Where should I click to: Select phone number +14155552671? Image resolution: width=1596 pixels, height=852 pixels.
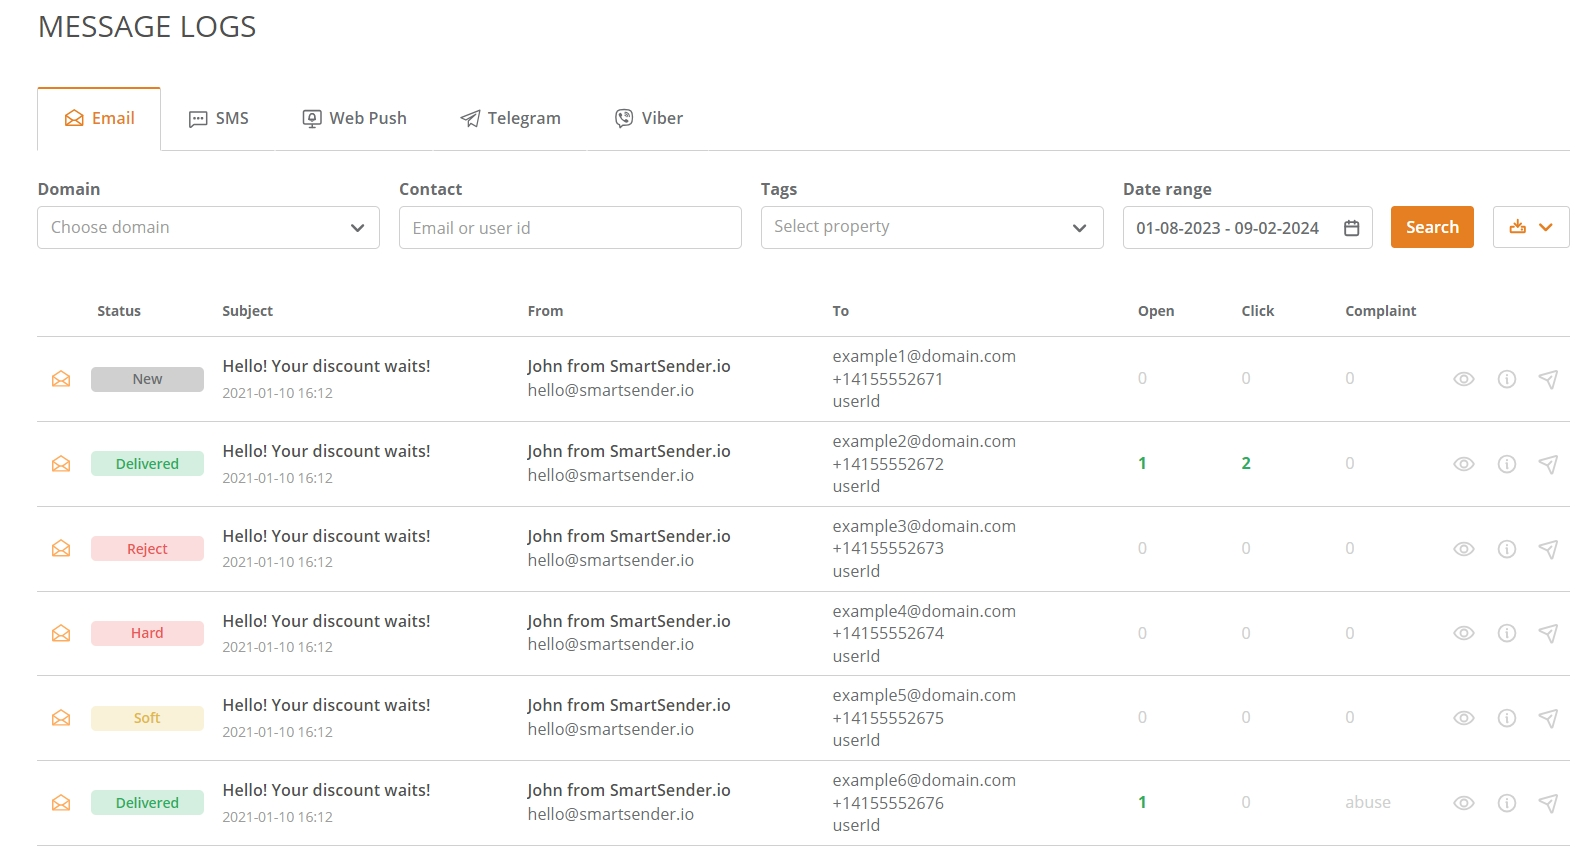(x=888, y=379)
